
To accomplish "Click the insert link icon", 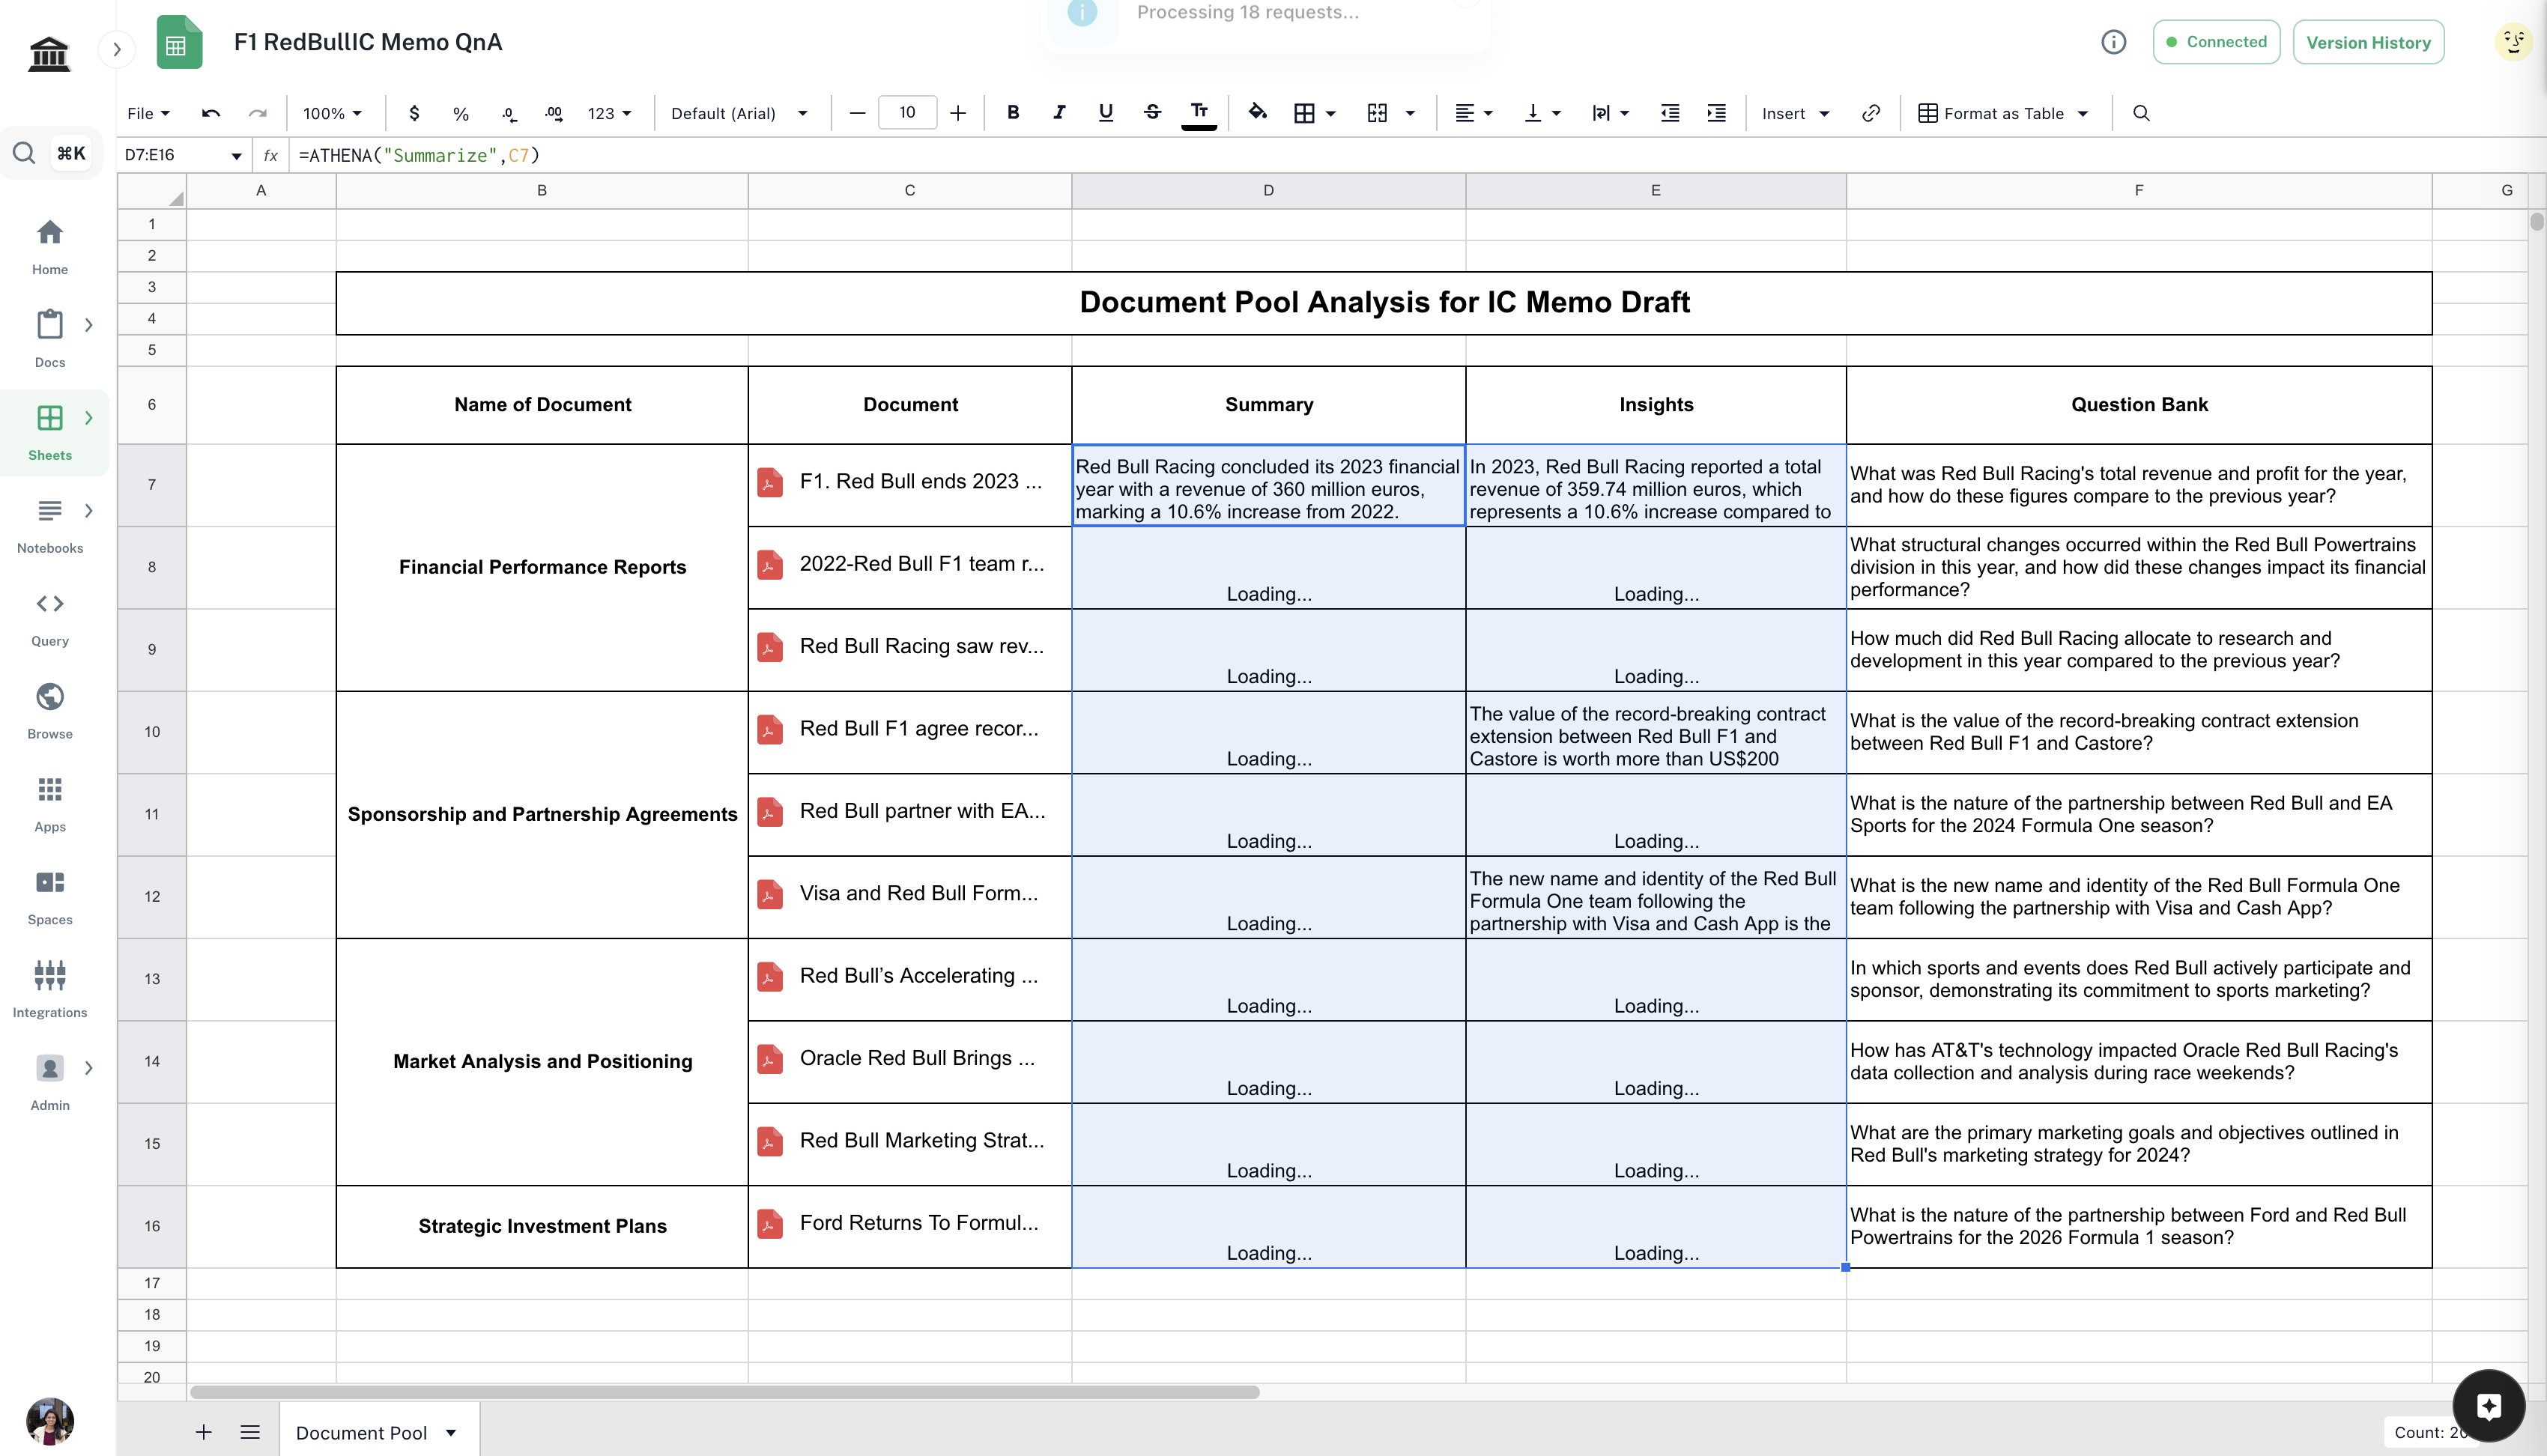I will (1870, 113).
